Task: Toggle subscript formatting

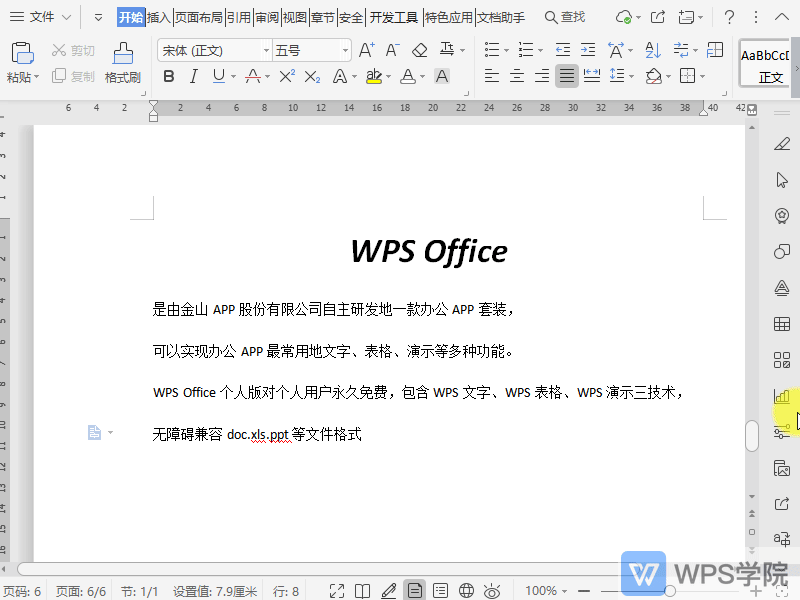Action: [x=312, y=77]
